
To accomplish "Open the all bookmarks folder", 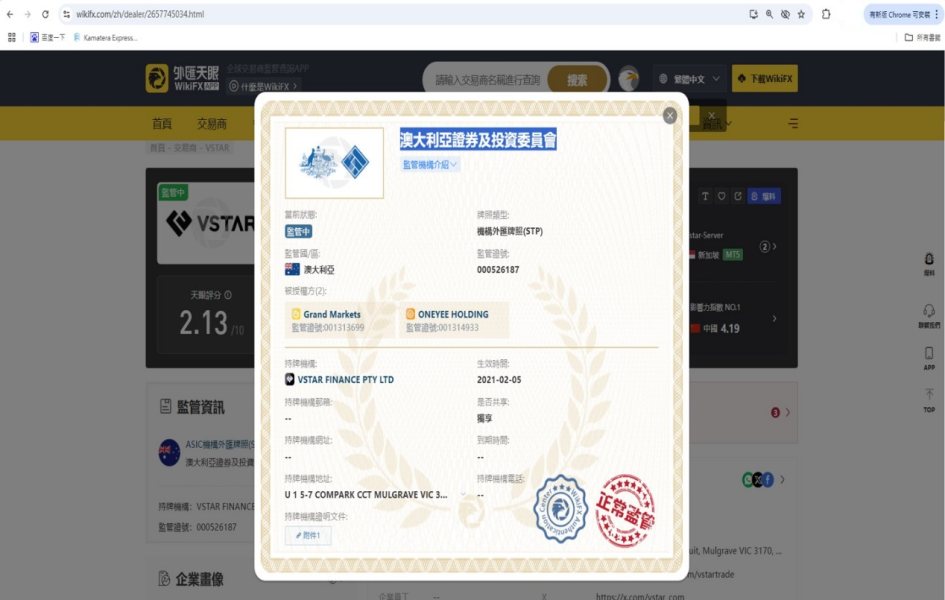I will 922,37.
